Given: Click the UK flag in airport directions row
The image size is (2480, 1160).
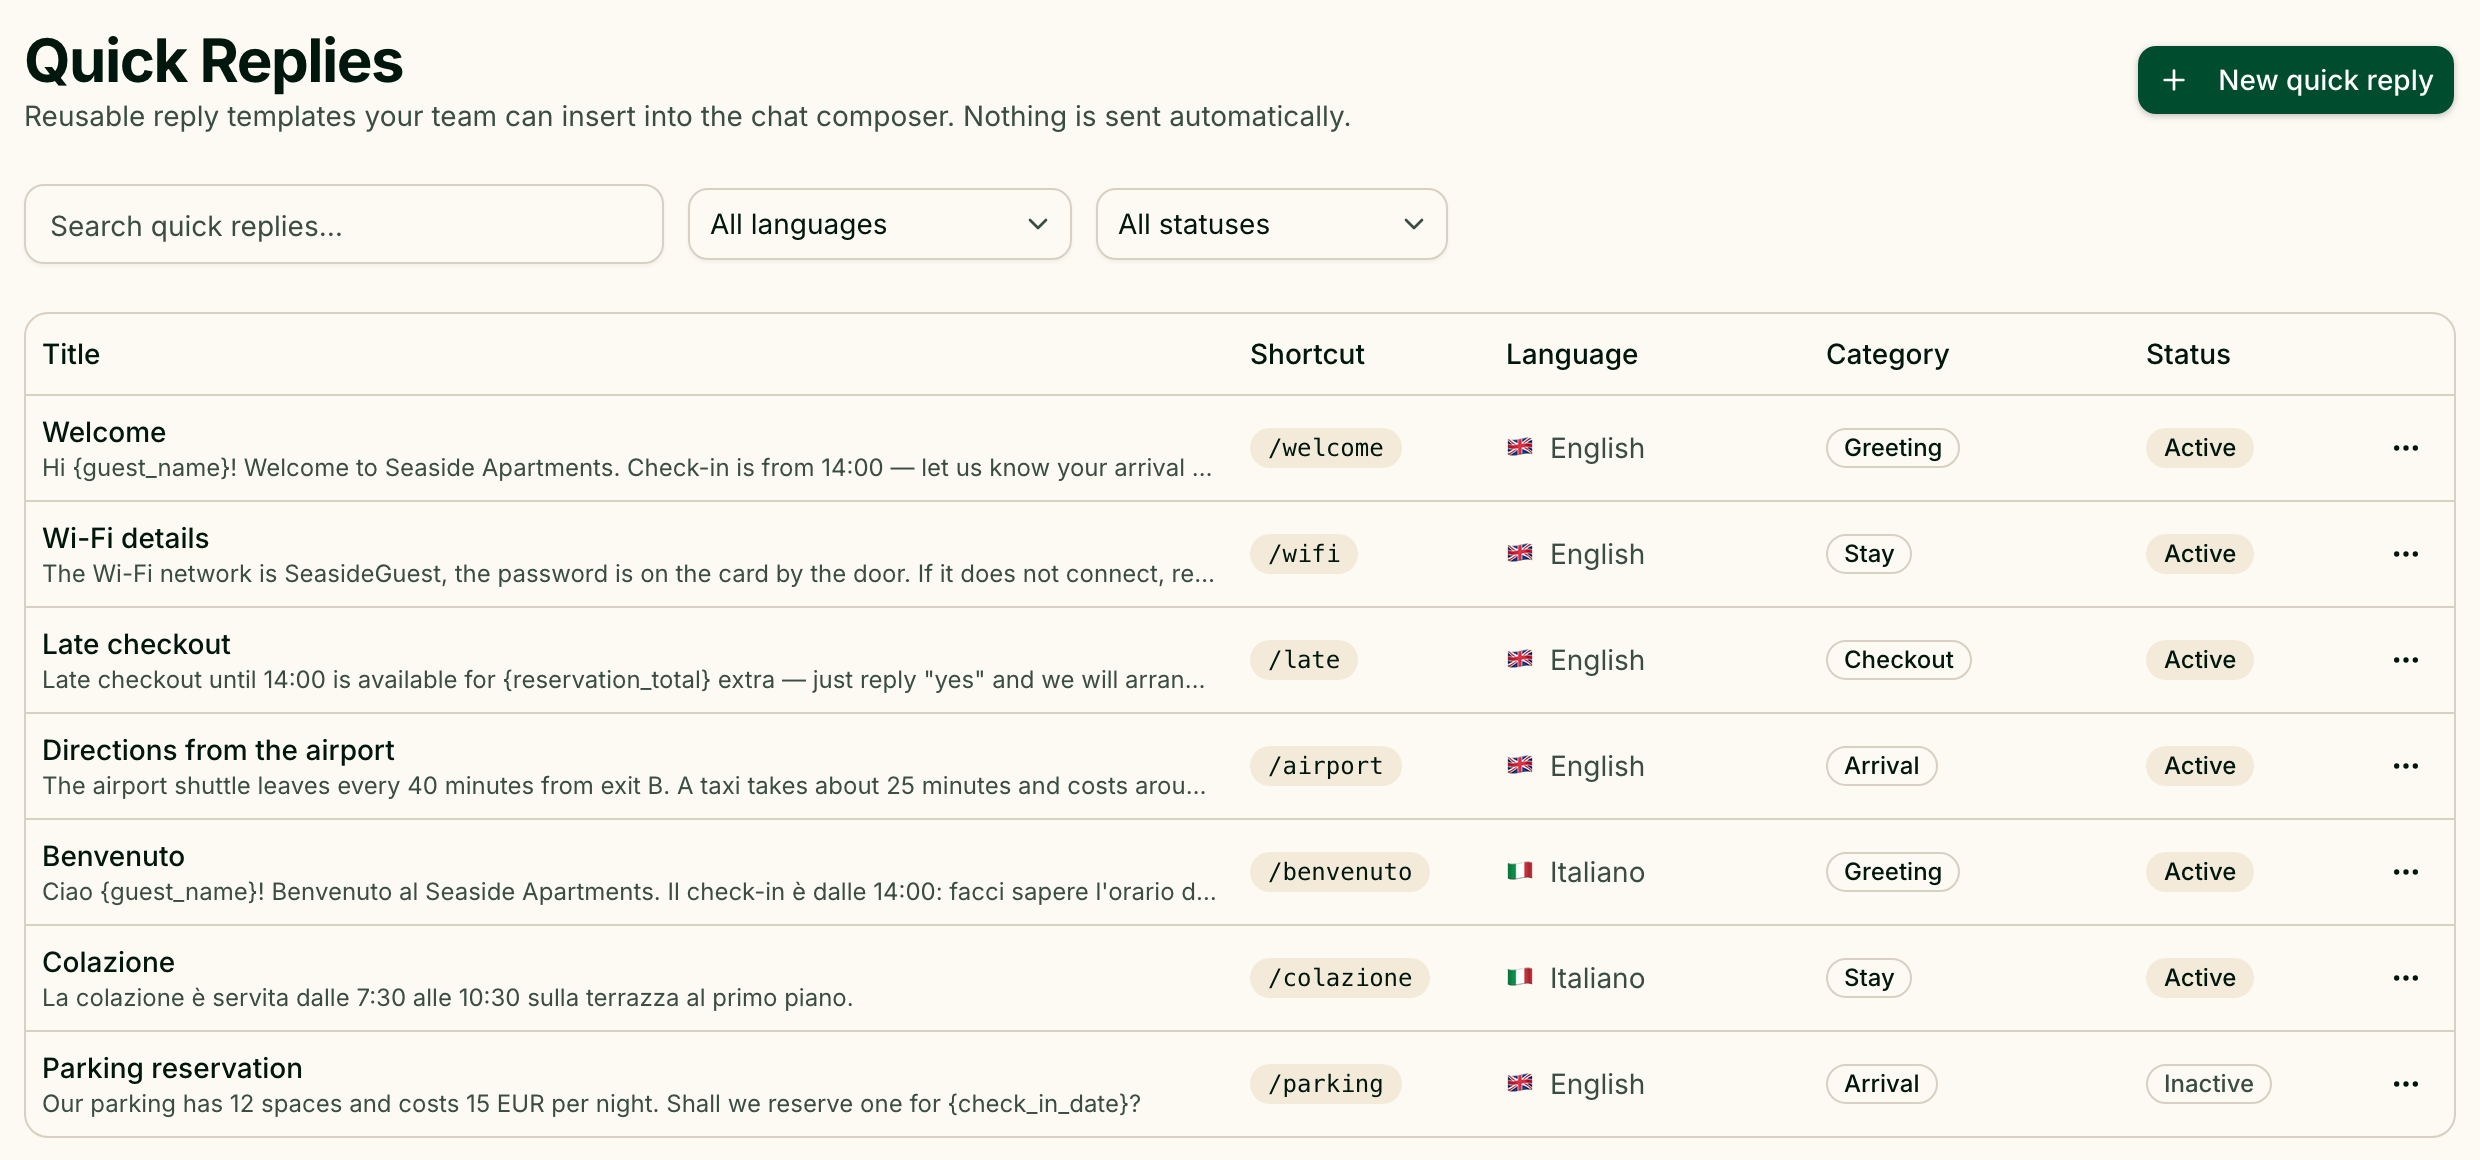Looking at the screenshot, I should pyautogui.click(x=1520, y=765).
